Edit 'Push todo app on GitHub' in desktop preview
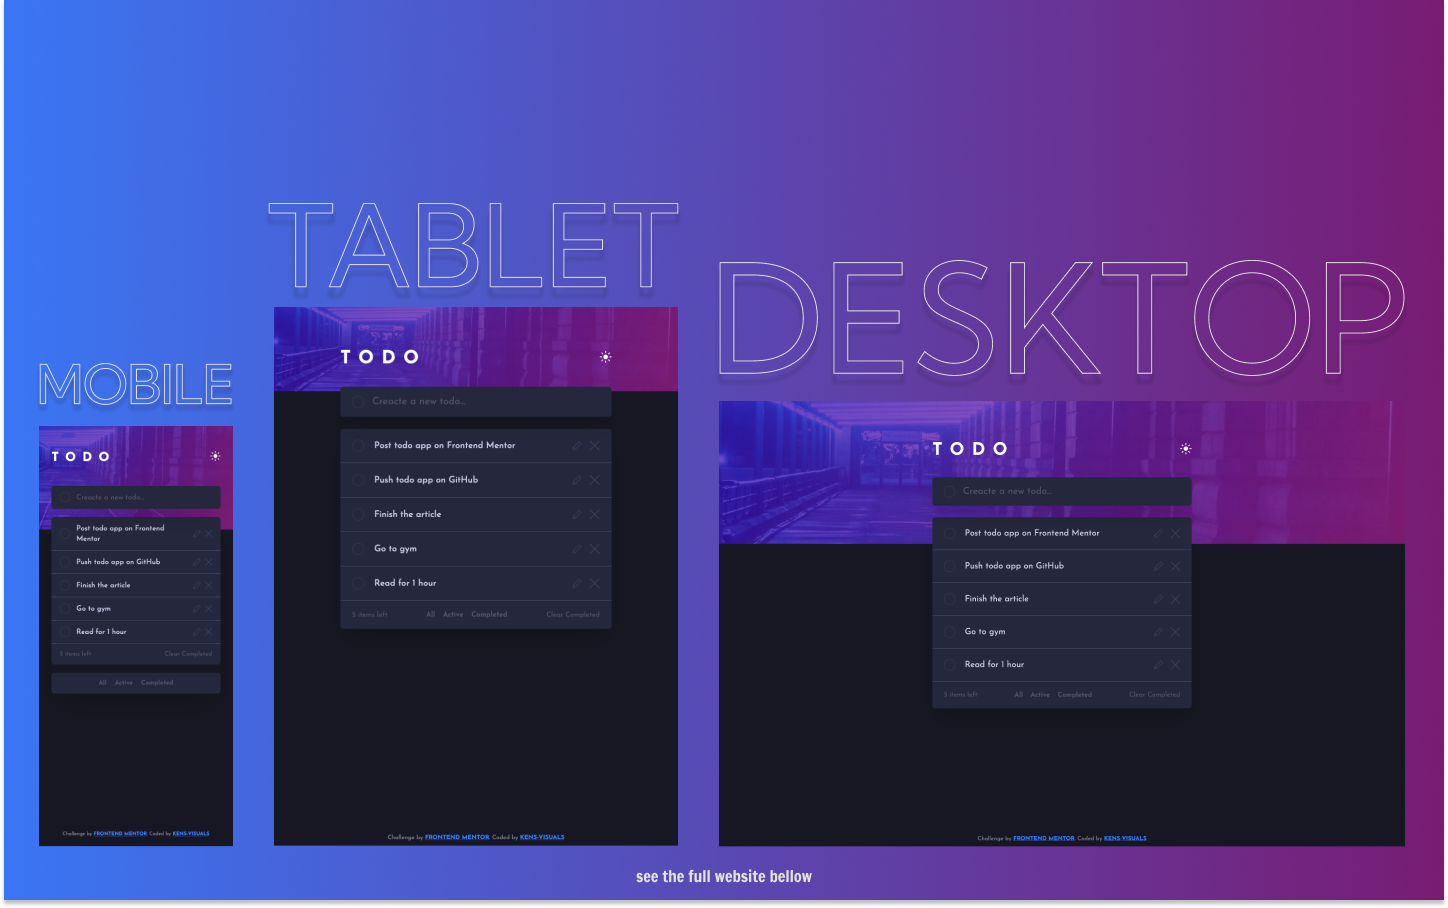Screen dimensions: 1448x908 point(1158,567)
